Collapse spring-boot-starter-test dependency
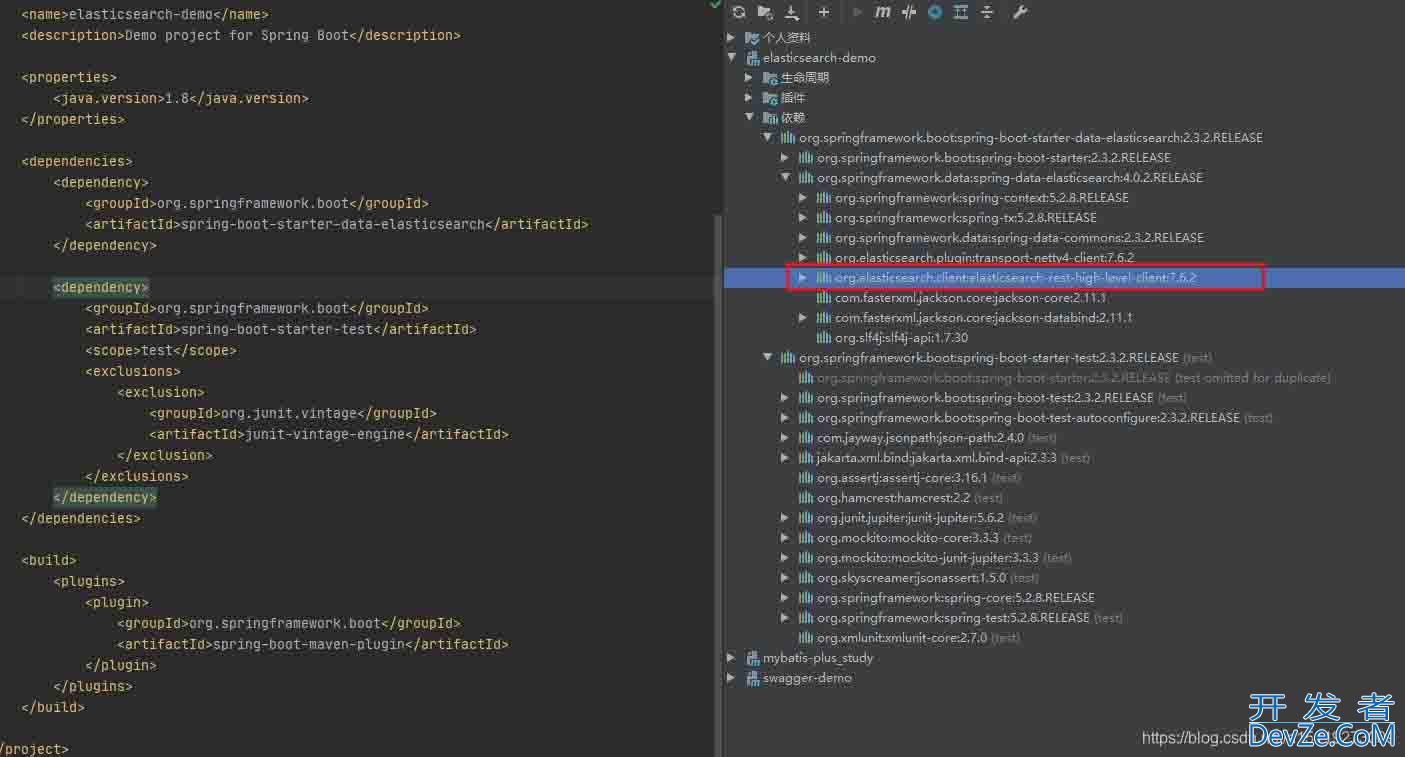Screen dimensions: 1405x757 767,357
